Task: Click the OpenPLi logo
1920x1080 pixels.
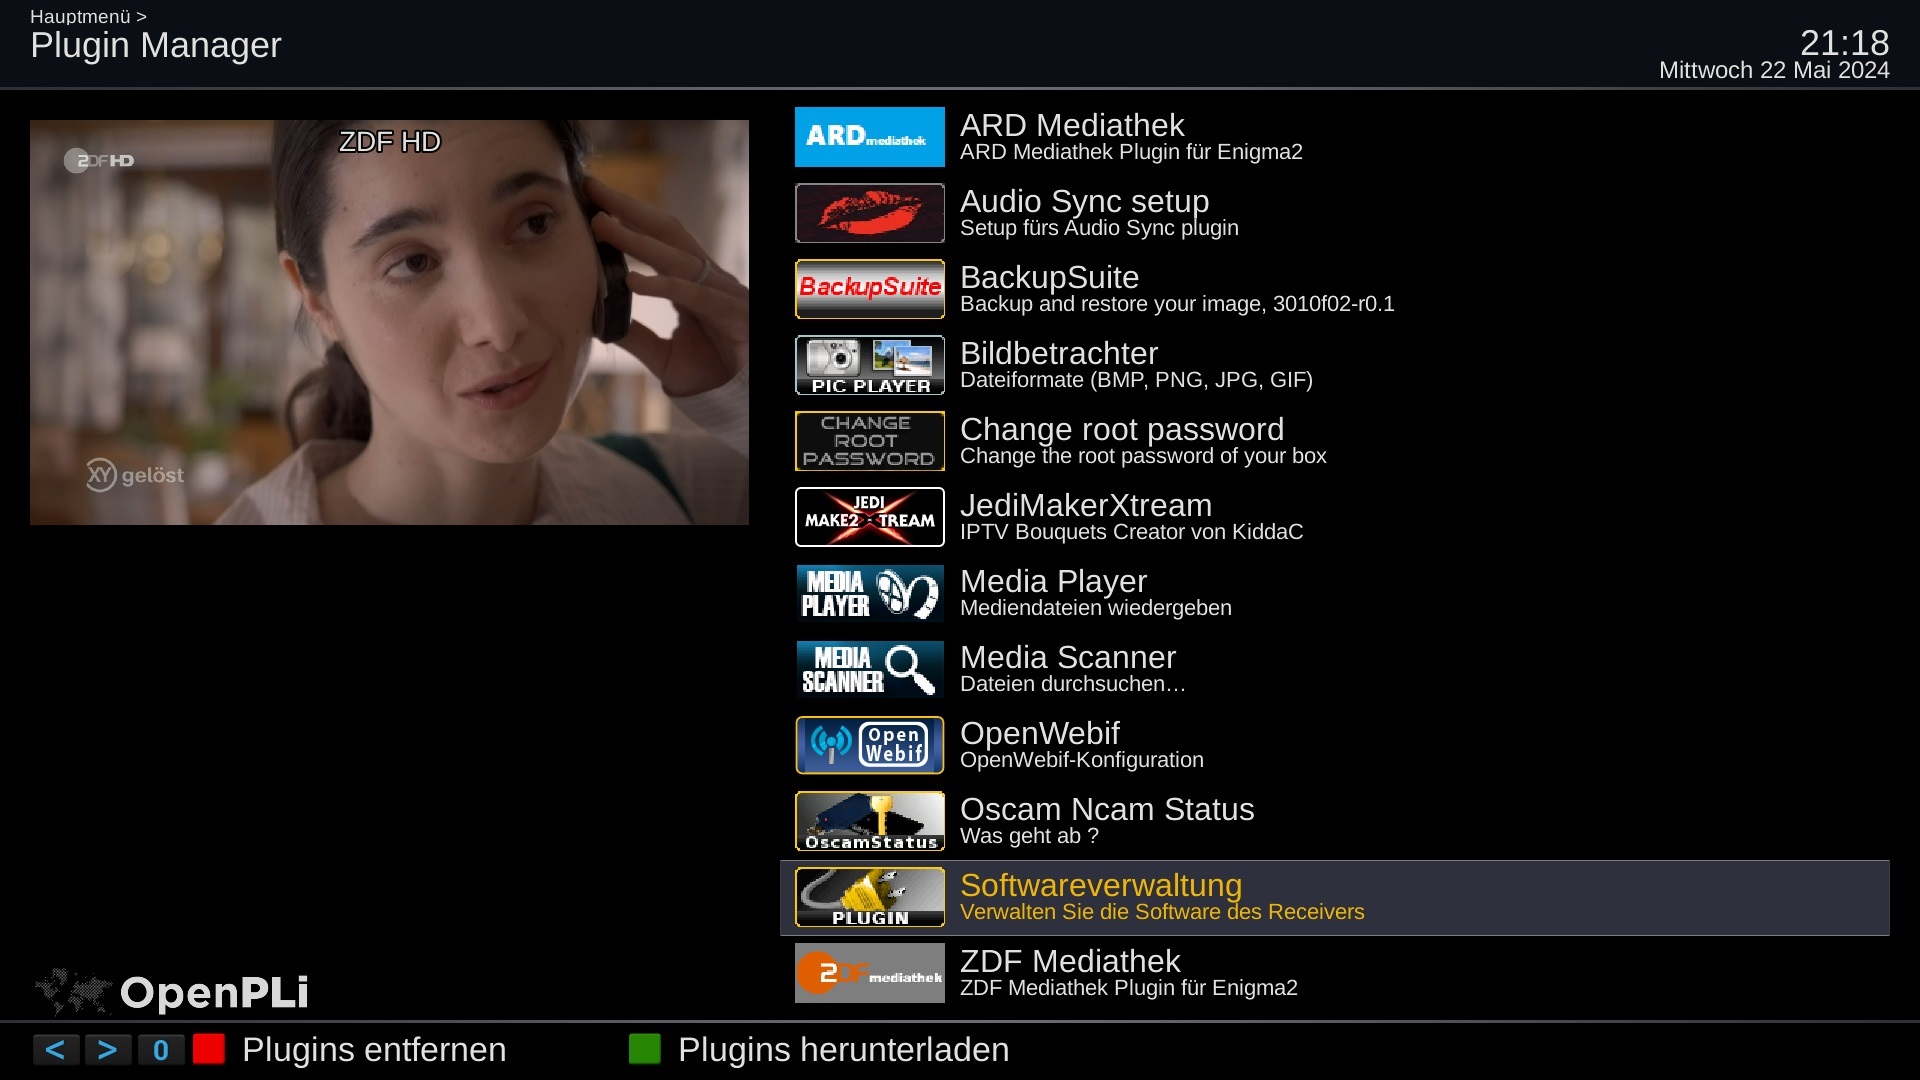Action: pos(172,991)
